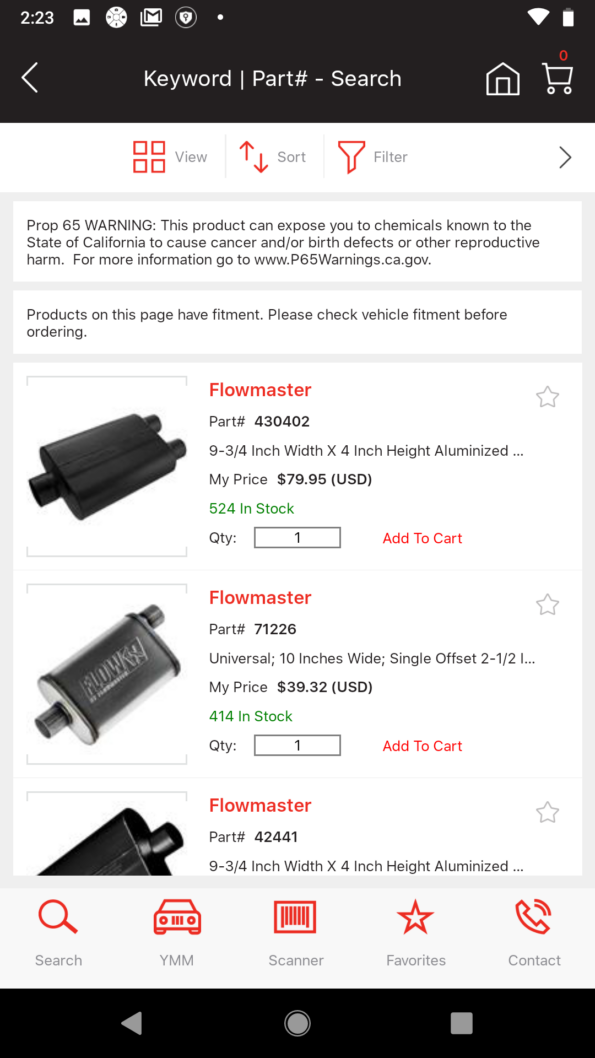Open the shopping cart icon

click(x=557, y=78)
